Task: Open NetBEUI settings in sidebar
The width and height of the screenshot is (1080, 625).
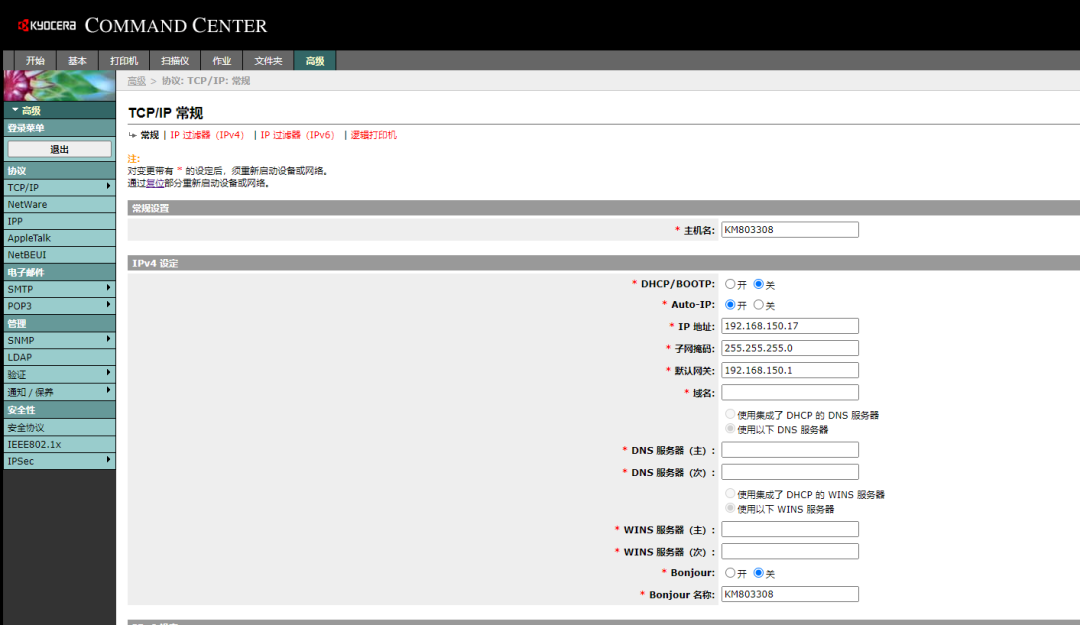Action: tap(59, 255)
